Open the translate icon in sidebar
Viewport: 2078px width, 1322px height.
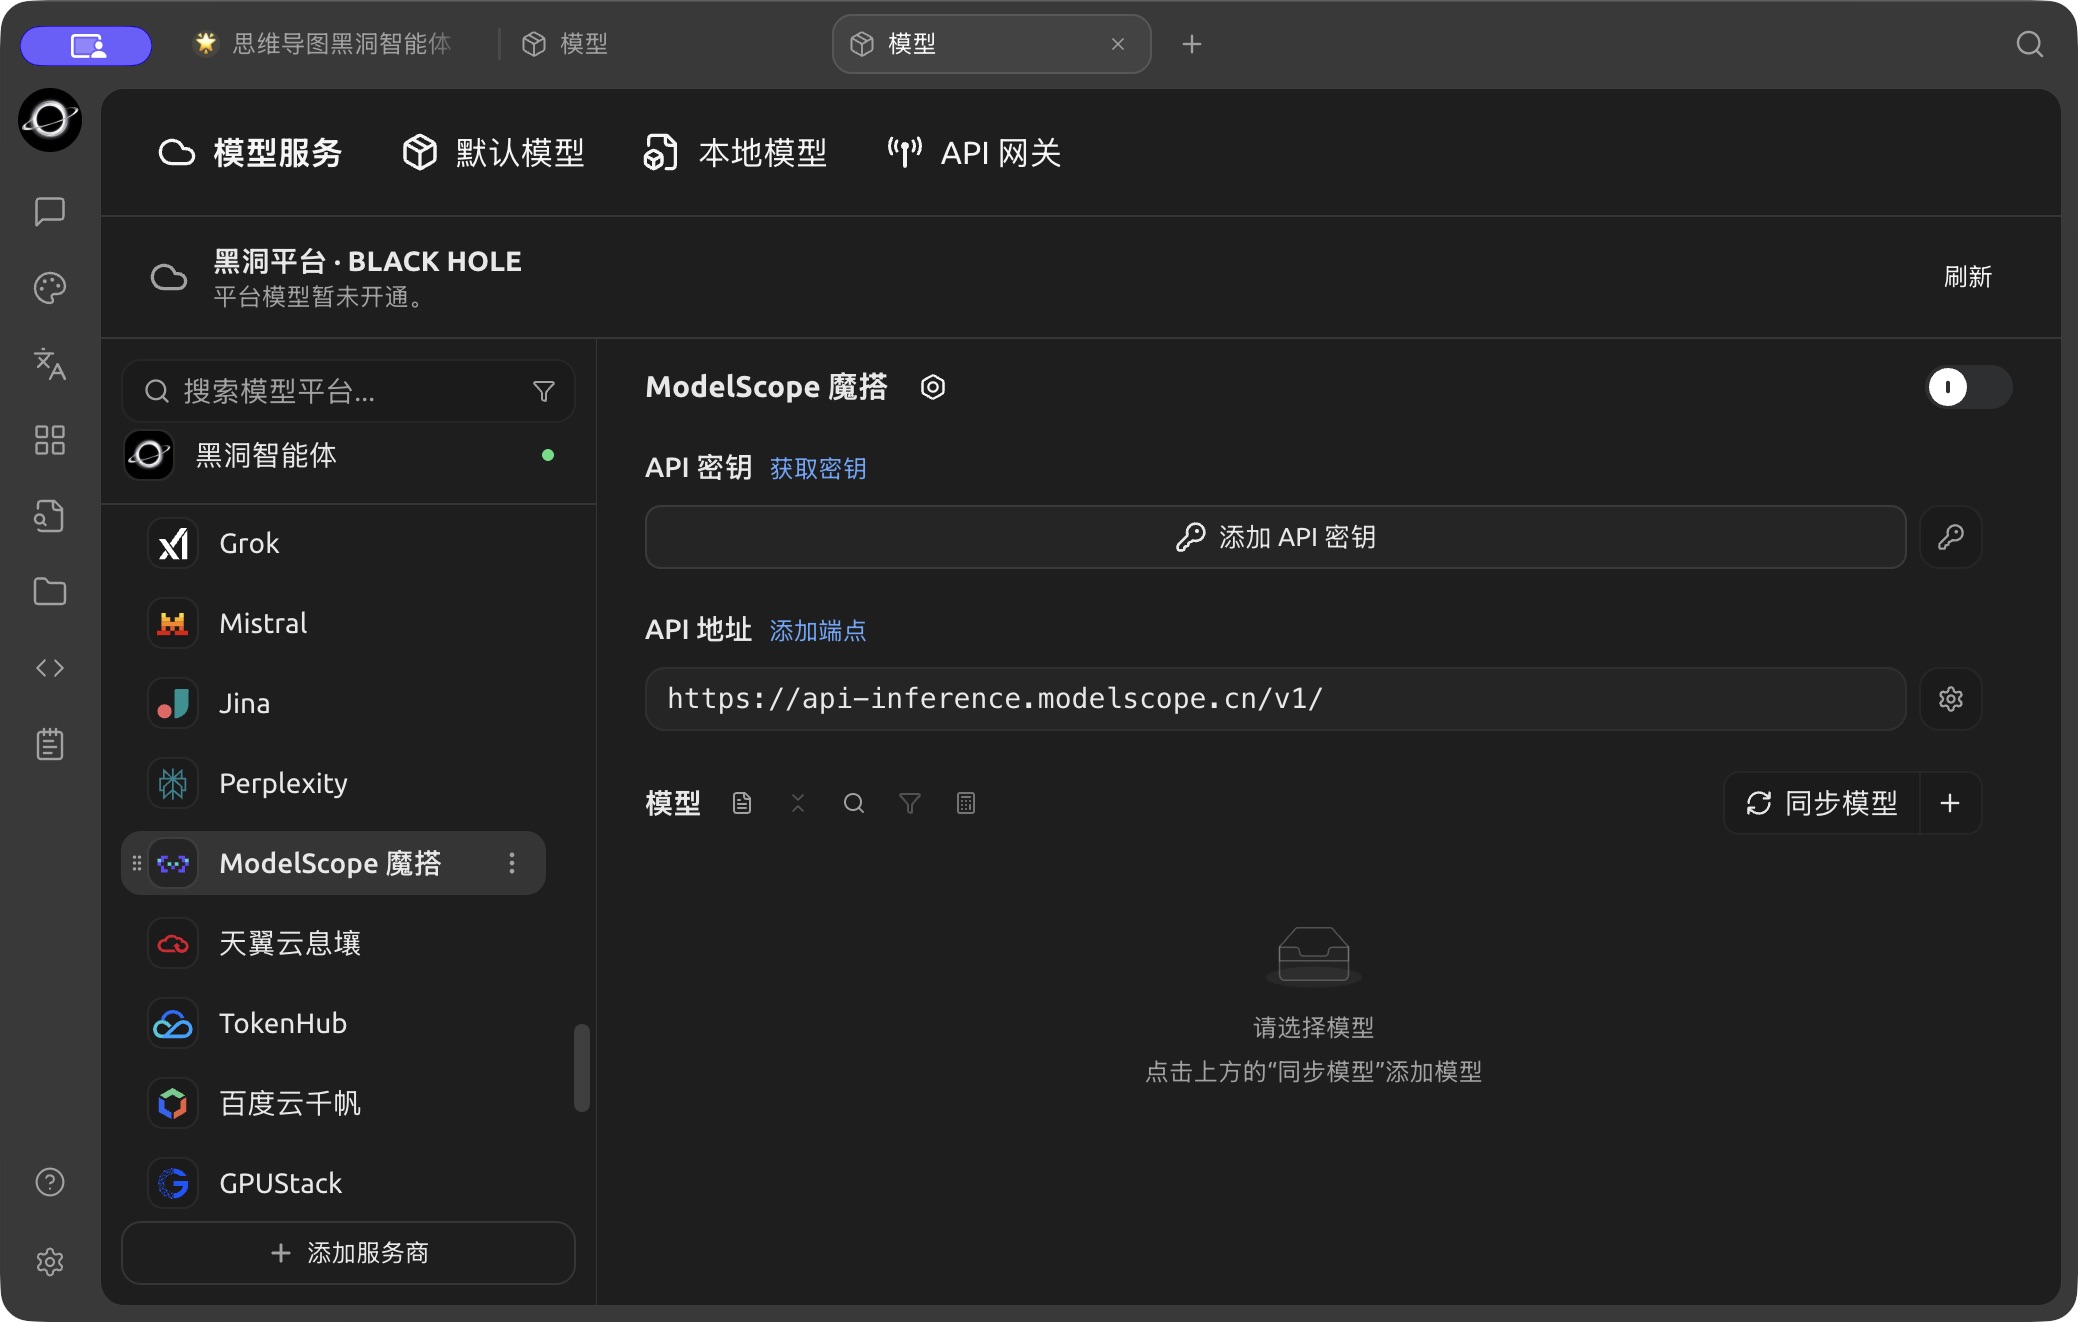pyautogui.click(x=50, y=364)
